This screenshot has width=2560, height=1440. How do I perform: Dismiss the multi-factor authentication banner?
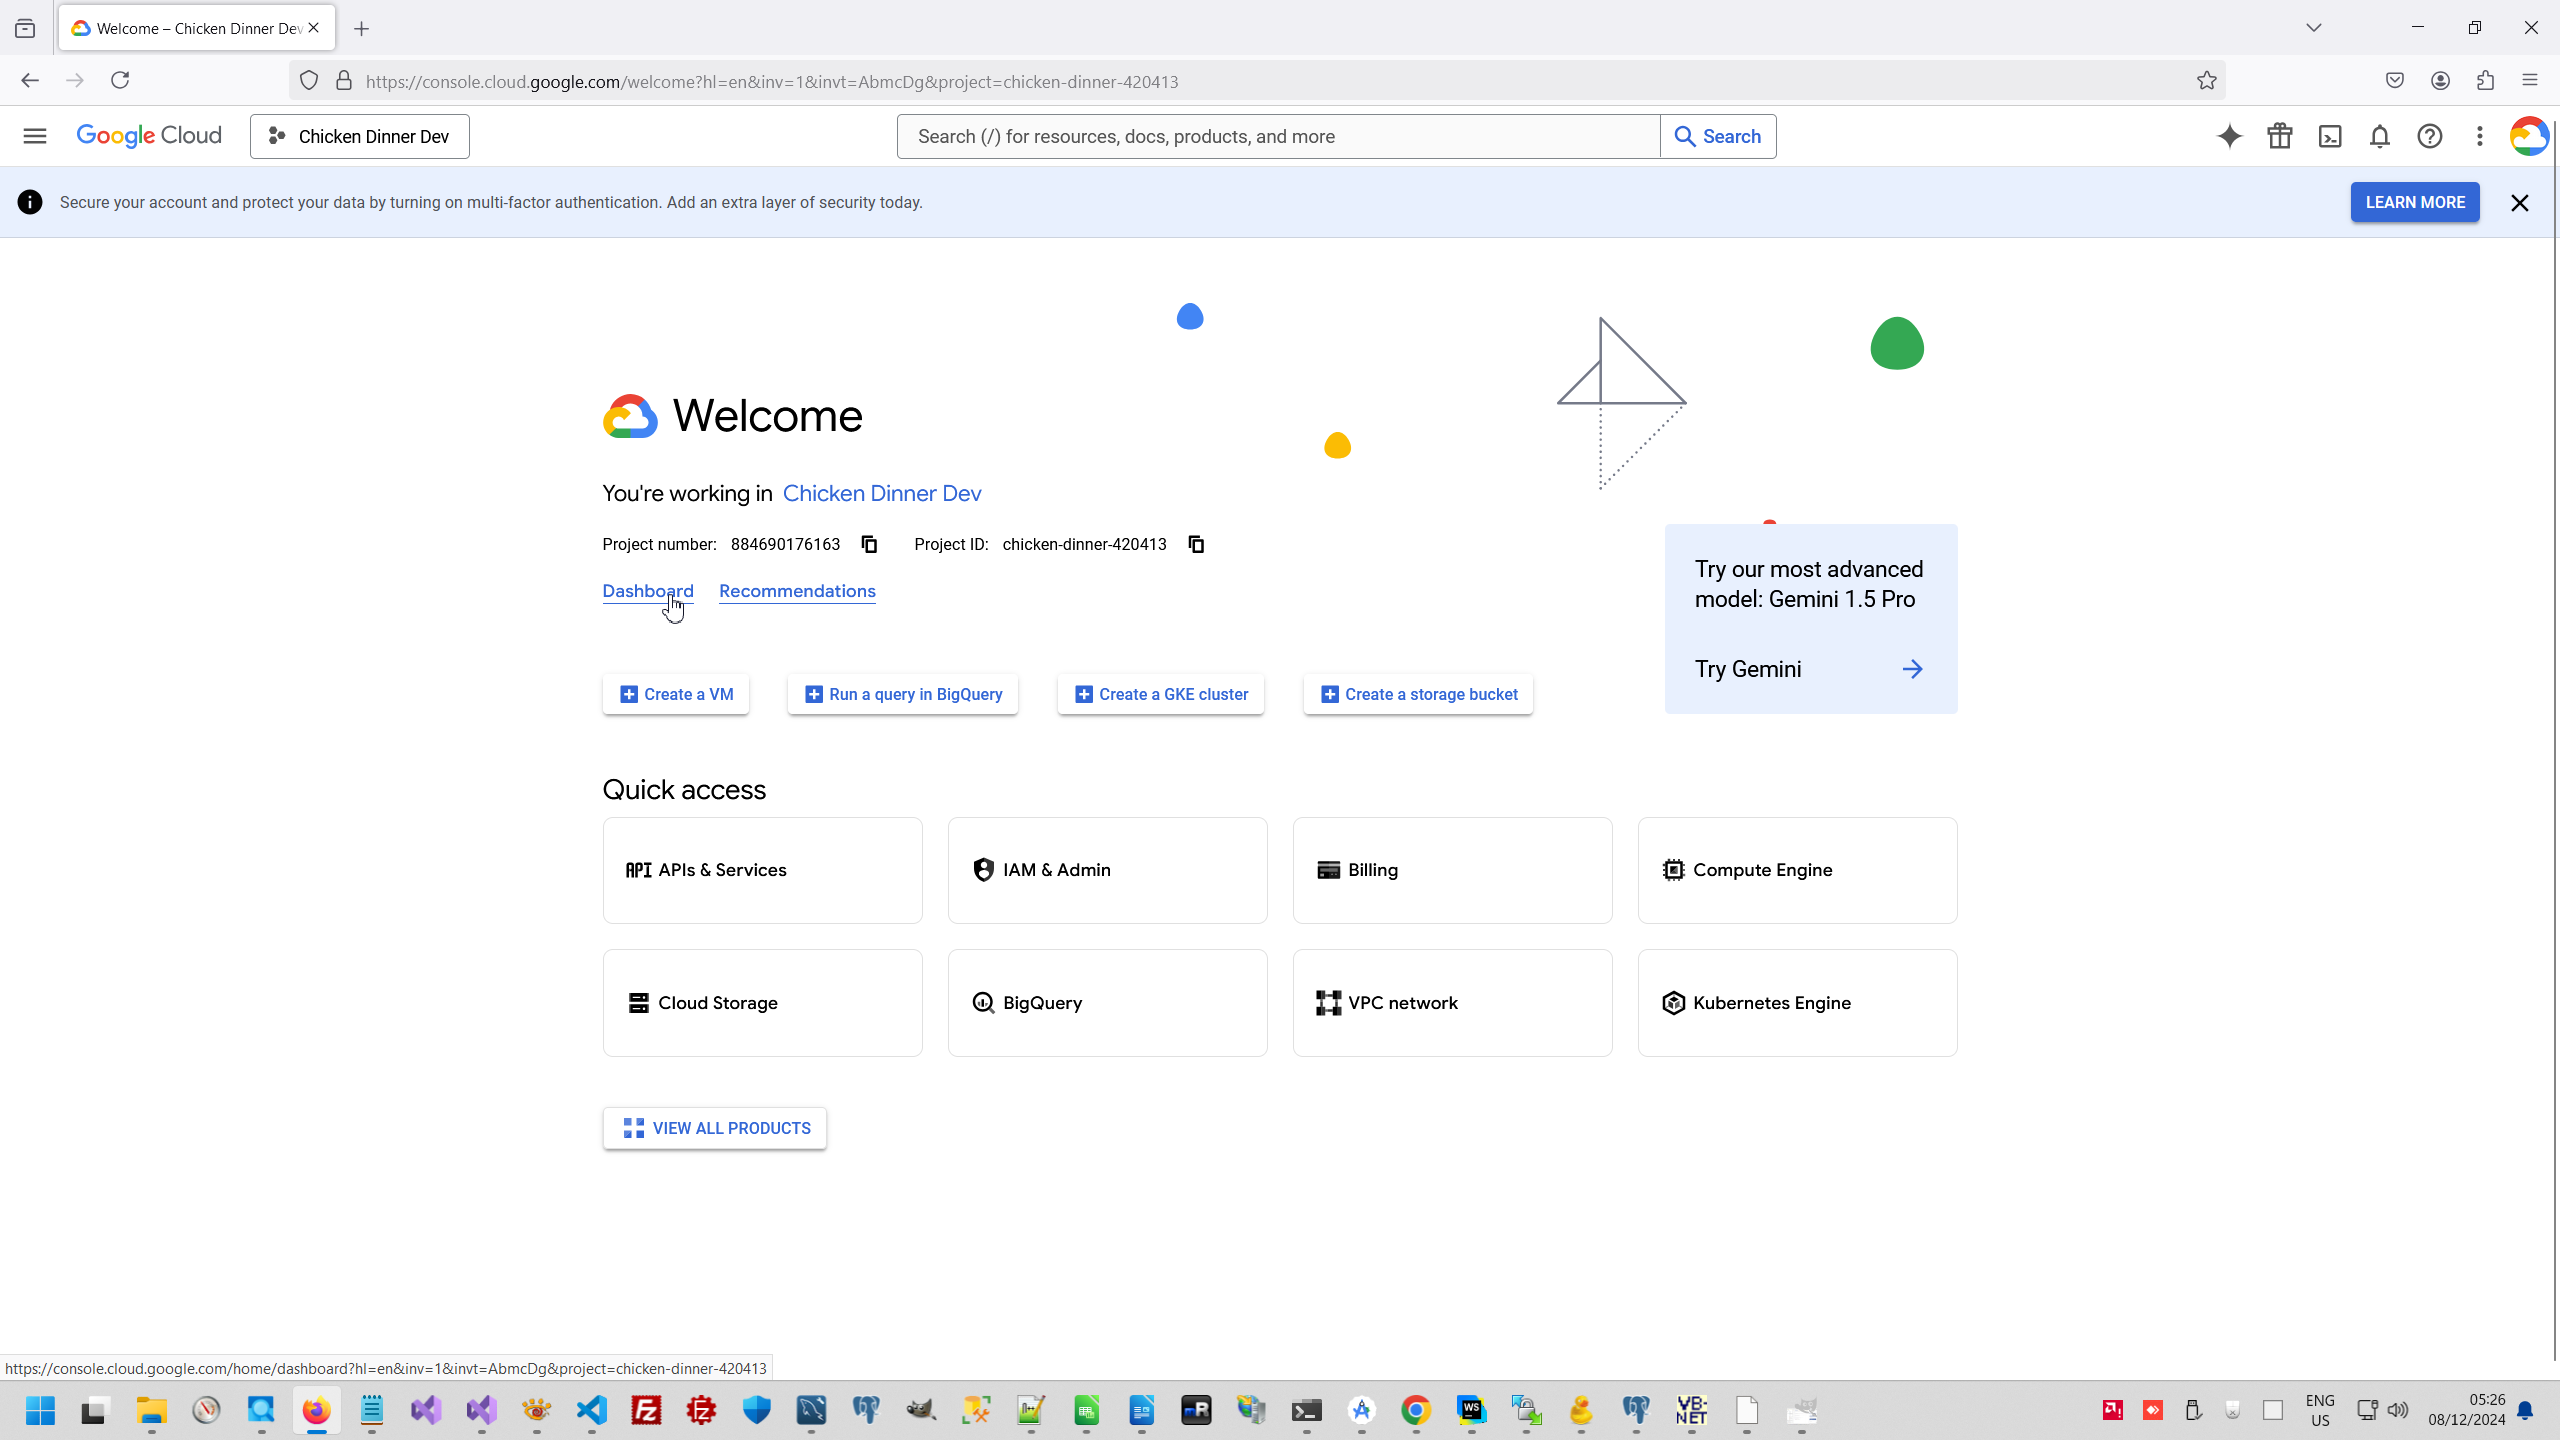click(x=2519, y=203)
